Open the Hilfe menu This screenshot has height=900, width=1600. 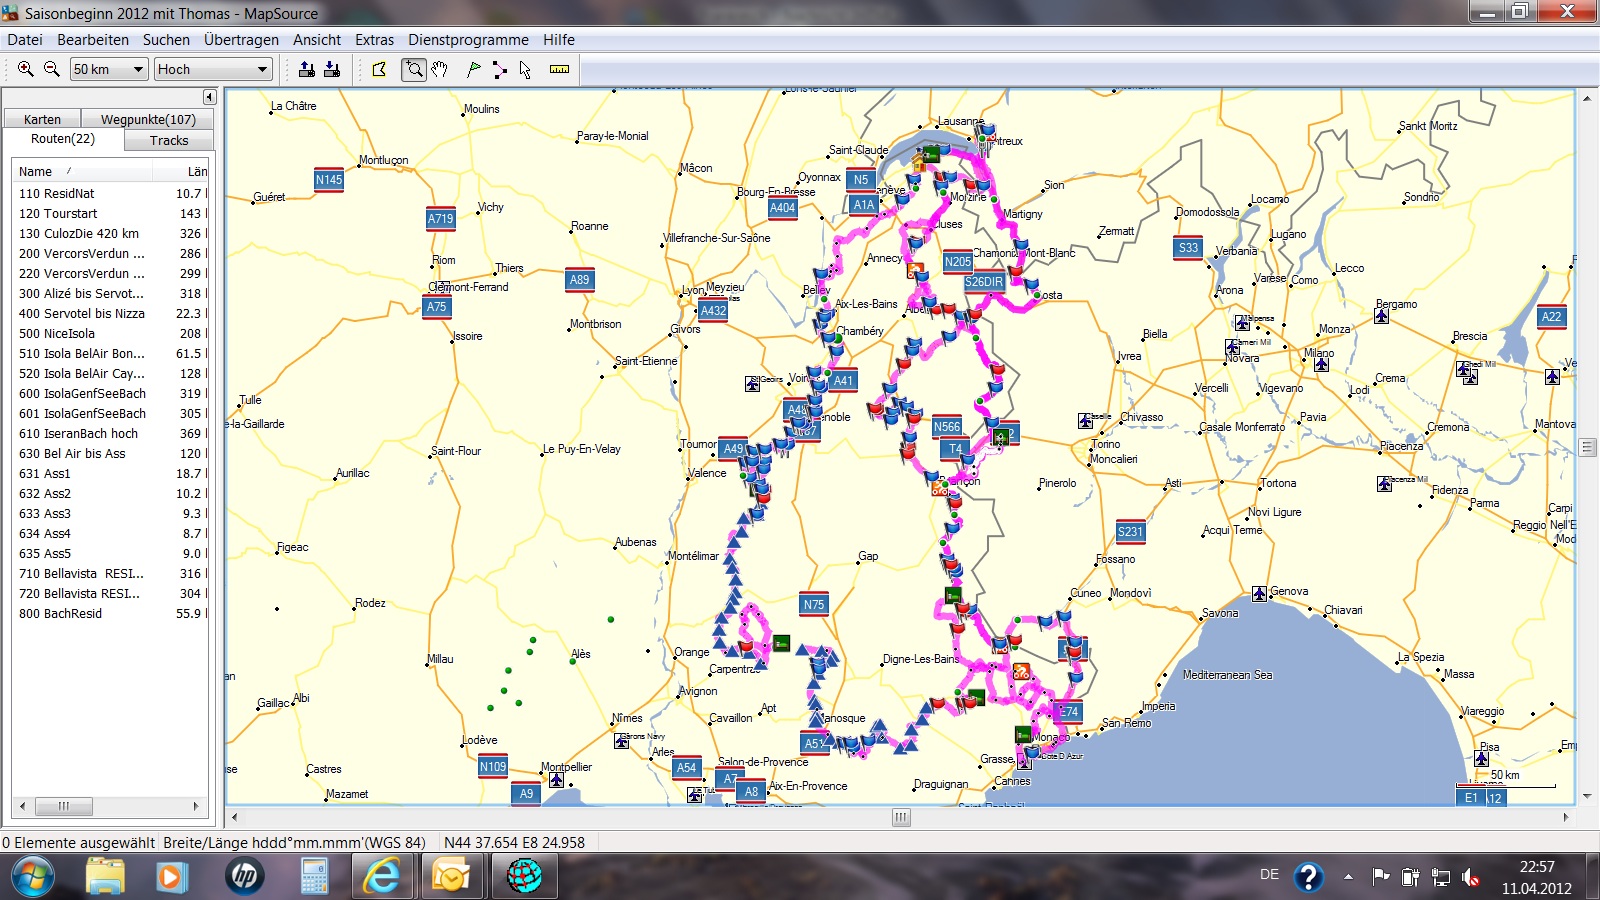click(x=559, y=40)
